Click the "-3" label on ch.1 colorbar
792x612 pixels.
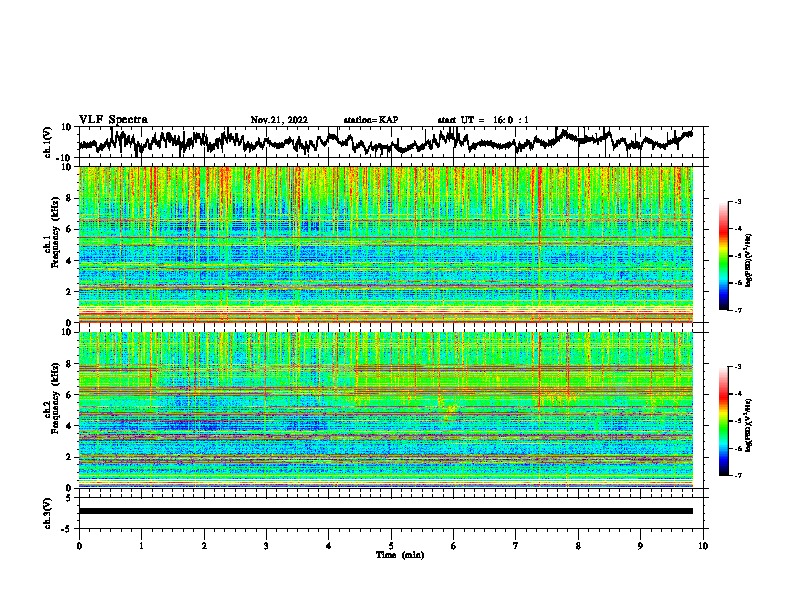(x=738, y=201)
